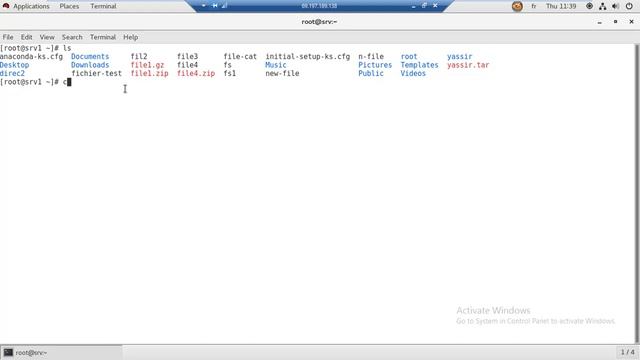Close the remote desktop connection

(435, 6)
